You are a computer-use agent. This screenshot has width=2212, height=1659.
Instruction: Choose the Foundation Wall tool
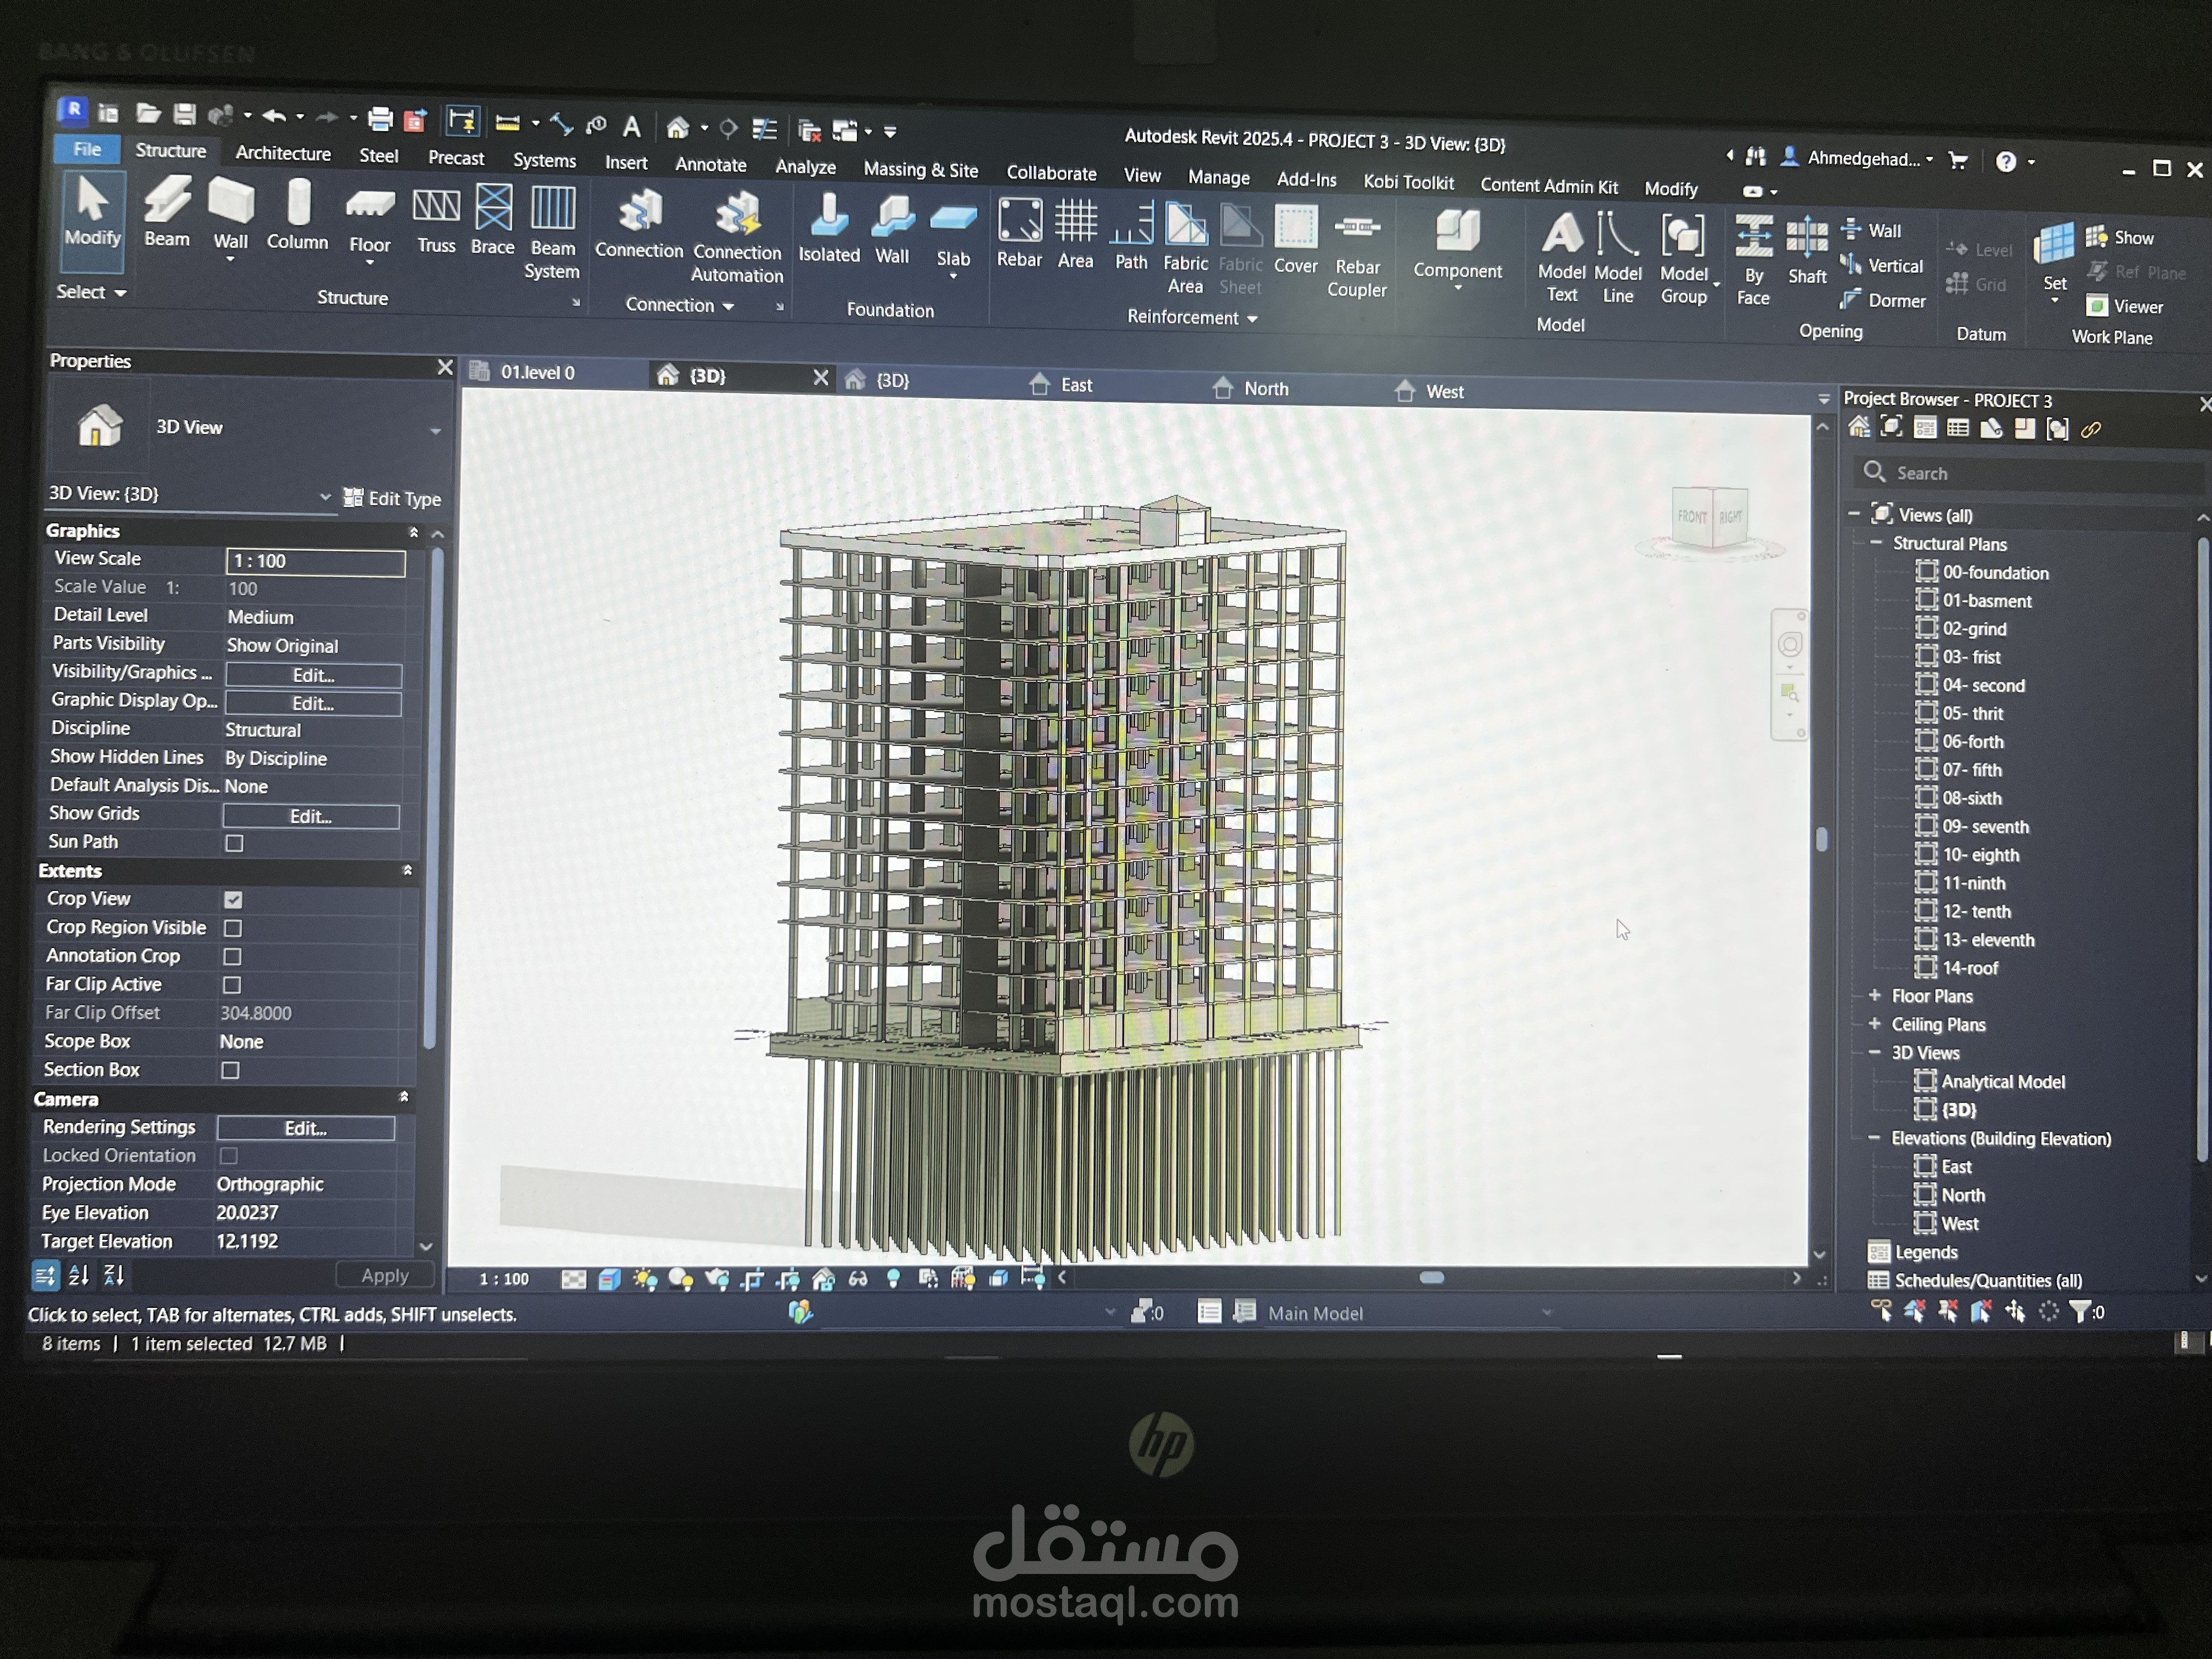point(892,230)
